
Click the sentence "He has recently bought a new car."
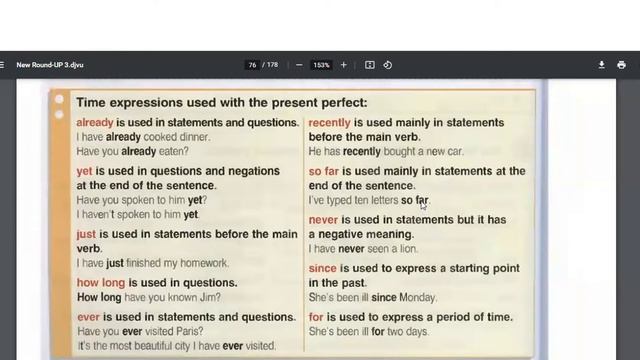click(386, 151)
